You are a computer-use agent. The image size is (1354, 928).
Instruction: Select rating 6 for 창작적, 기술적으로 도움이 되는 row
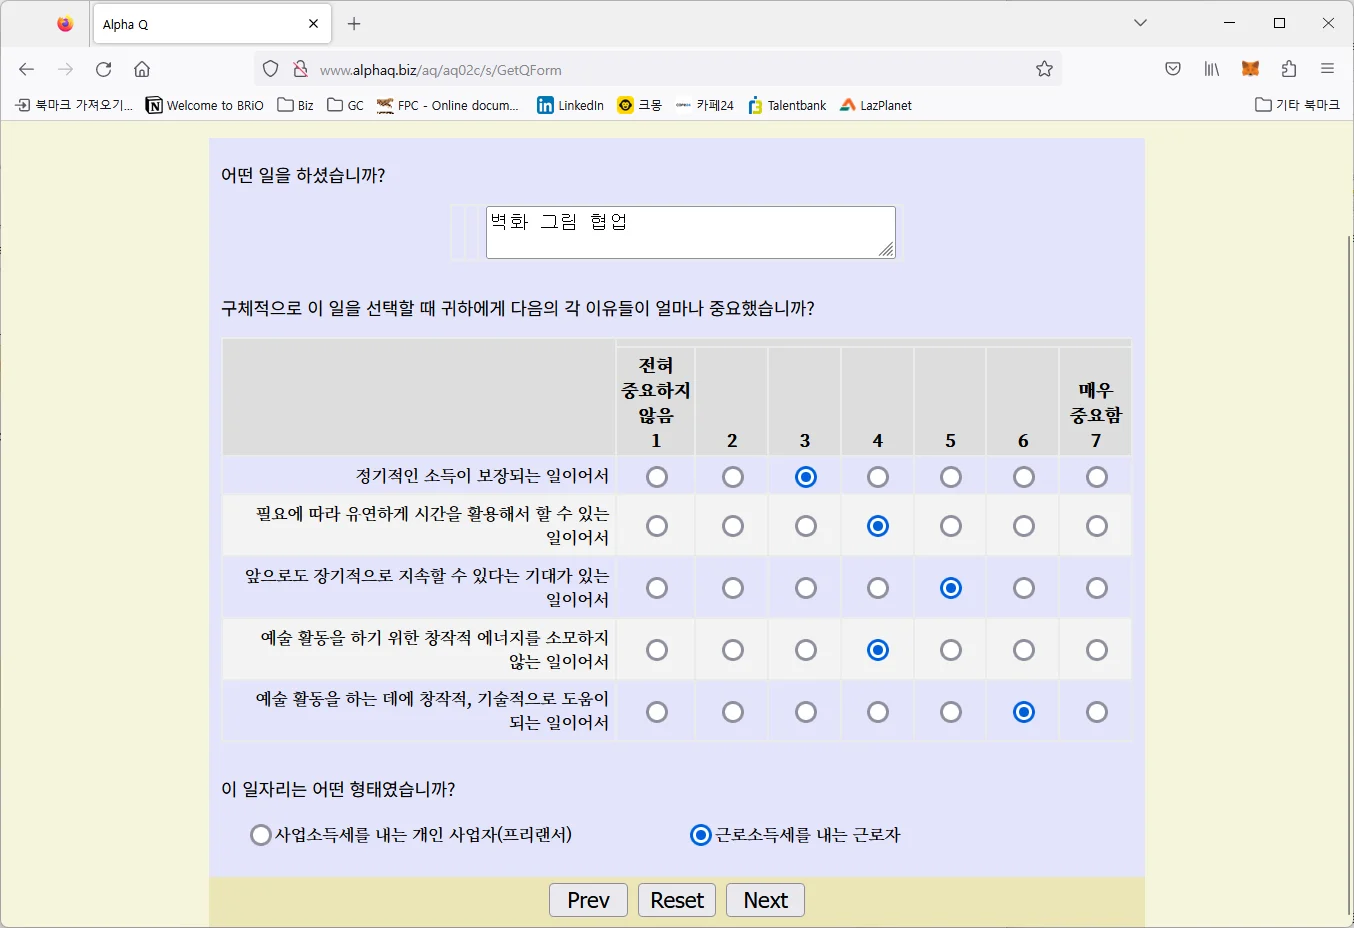click(x=1024, y=712)
